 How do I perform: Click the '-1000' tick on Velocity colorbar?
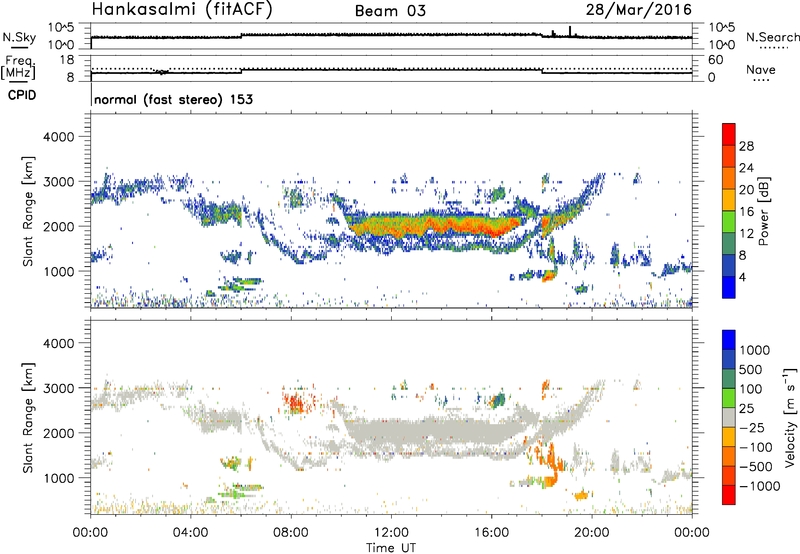759,486
